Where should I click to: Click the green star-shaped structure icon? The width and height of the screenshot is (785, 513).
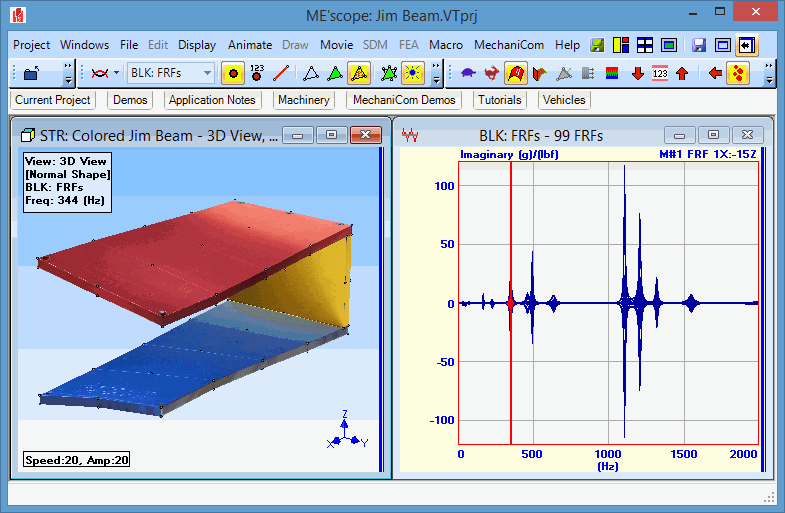click(388, 74)
